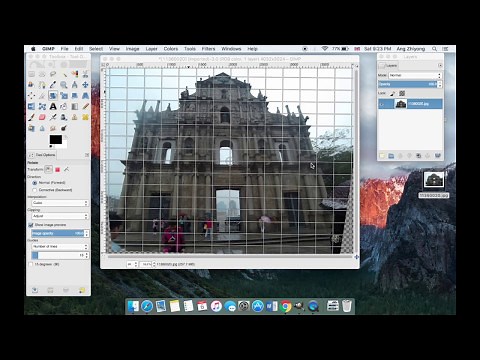Select the Scale tool
Viewport: 480px width, 360px height.
point(64,96)
